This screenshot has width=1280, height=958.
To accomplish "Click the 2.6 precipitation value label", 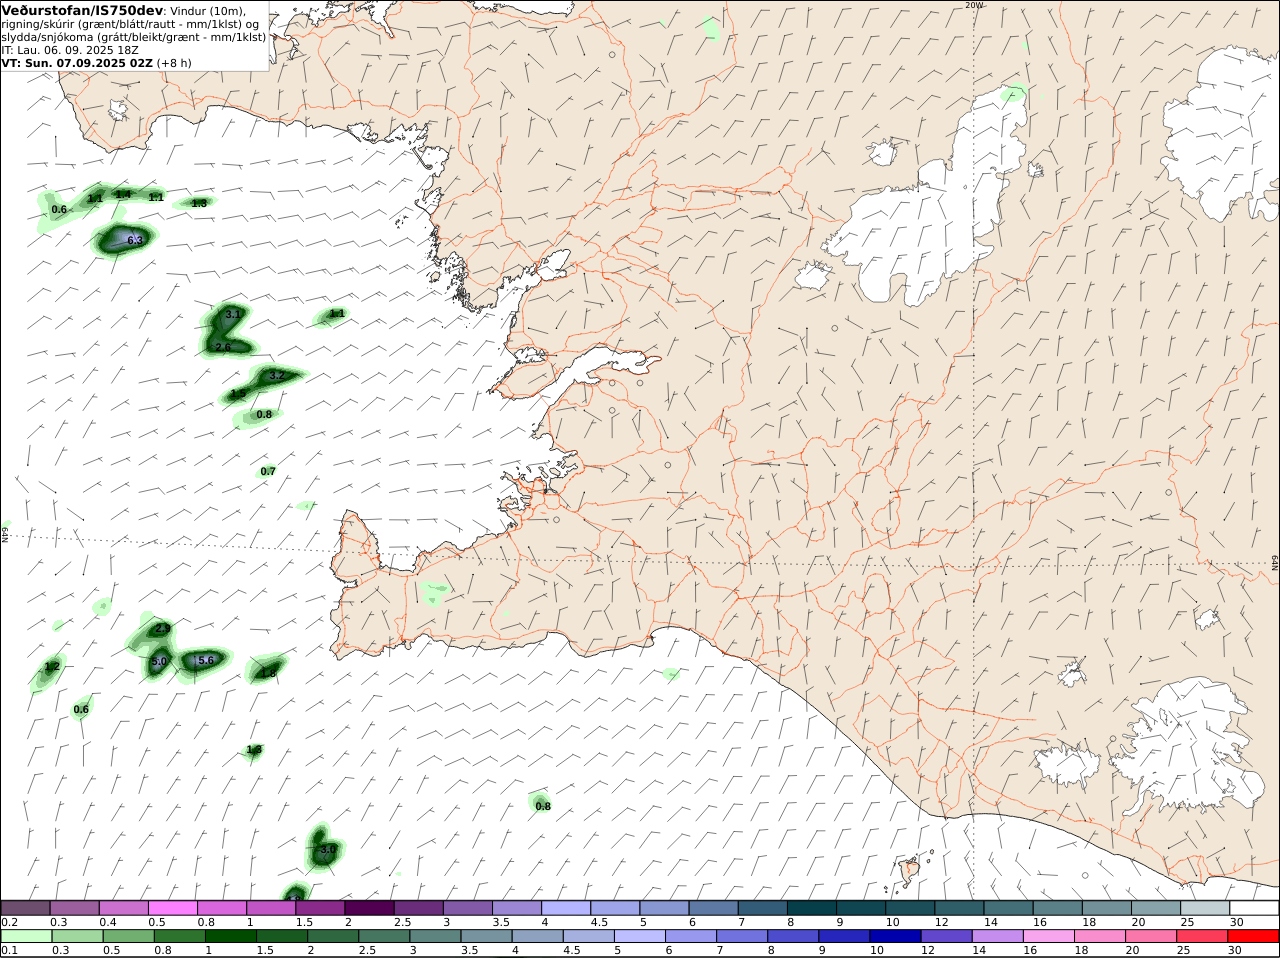I will click(x=223, y=347).
